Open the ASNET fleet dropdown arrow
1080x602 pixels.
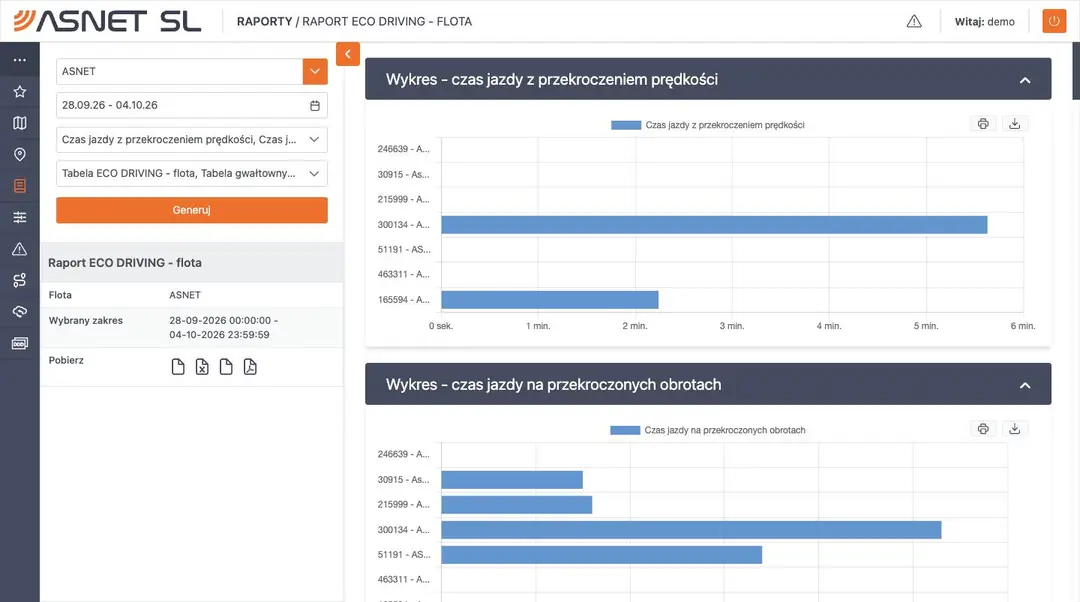[315, 71]
